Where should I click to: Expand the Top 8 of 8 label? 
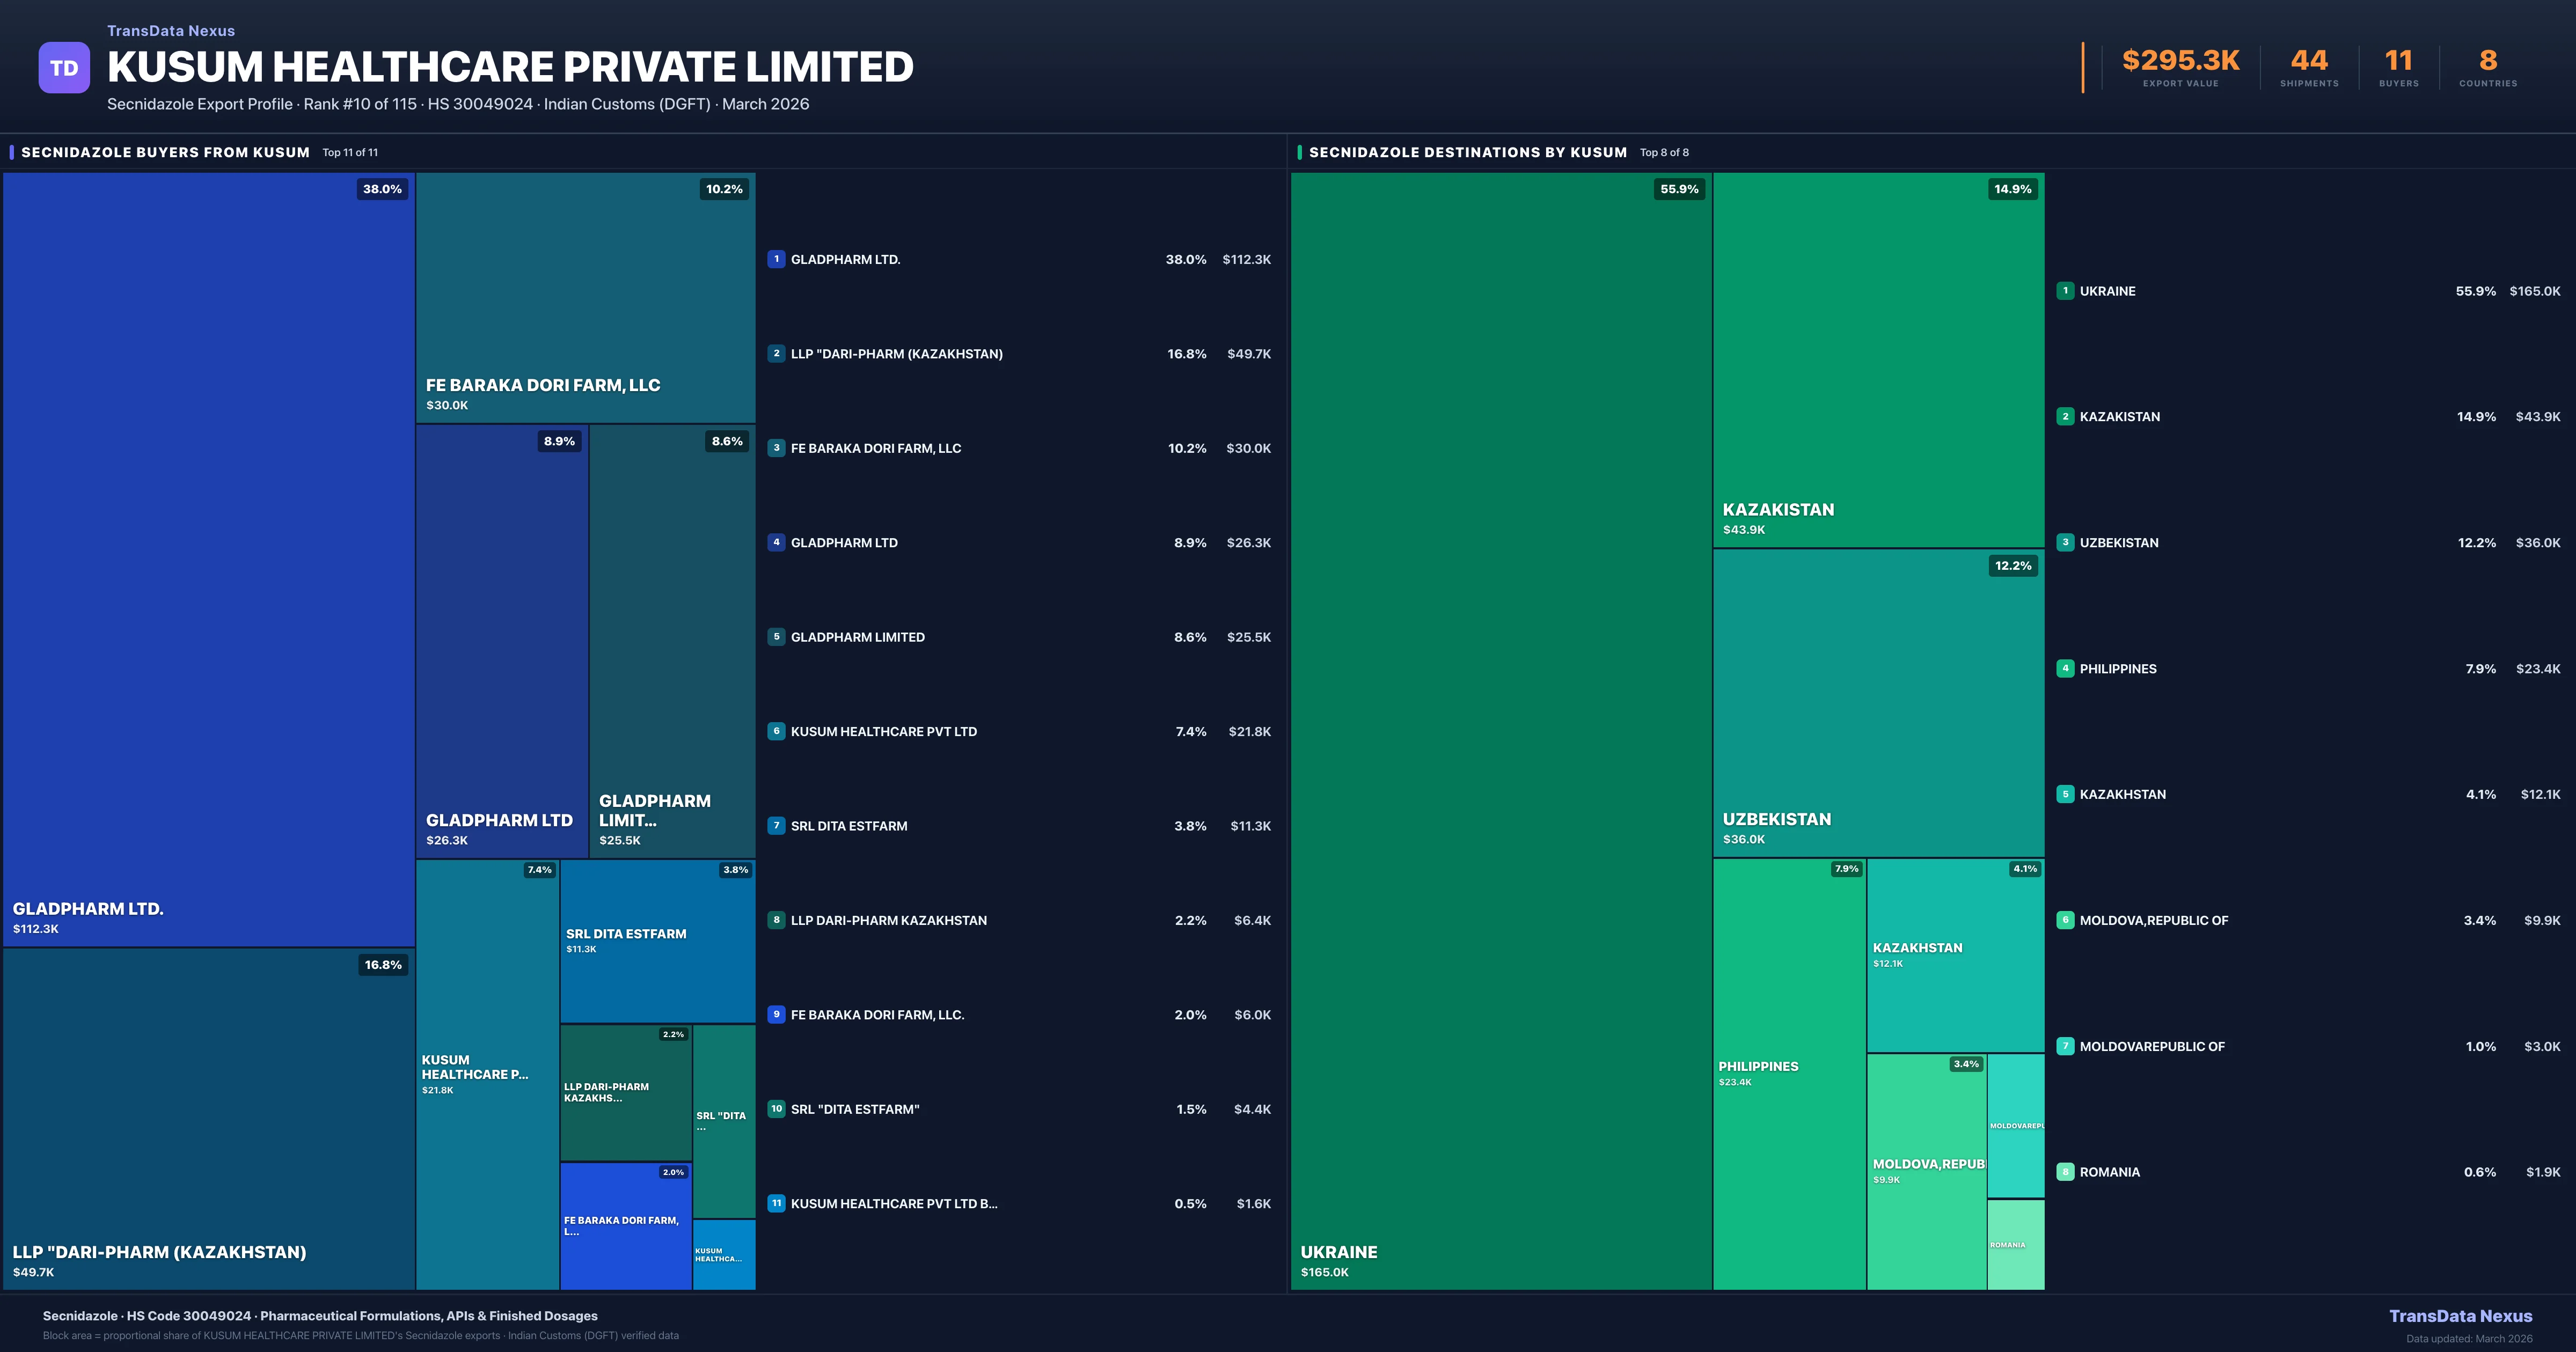[x=1663, y=152]
